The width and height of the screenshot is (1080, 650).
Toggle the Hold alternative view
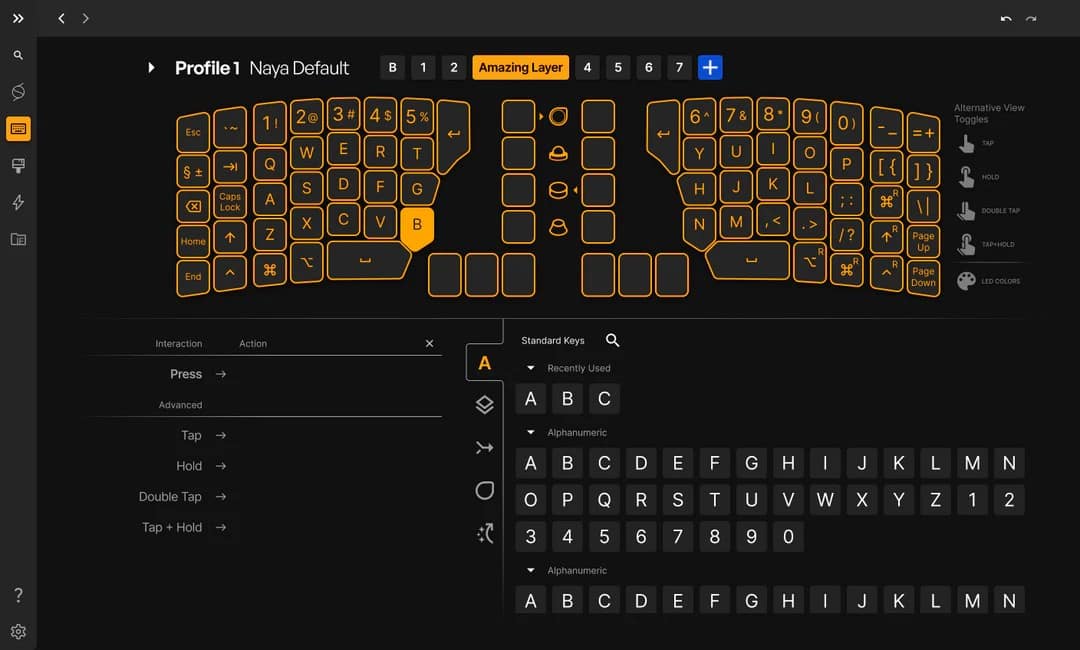966,175
